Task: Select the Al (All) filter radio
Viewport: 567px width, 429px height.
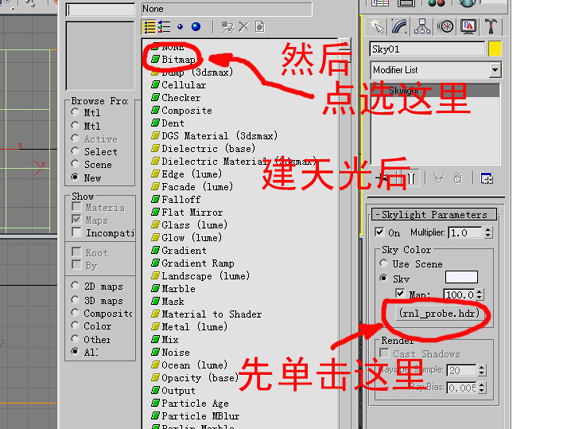Action: pos(75,351)
